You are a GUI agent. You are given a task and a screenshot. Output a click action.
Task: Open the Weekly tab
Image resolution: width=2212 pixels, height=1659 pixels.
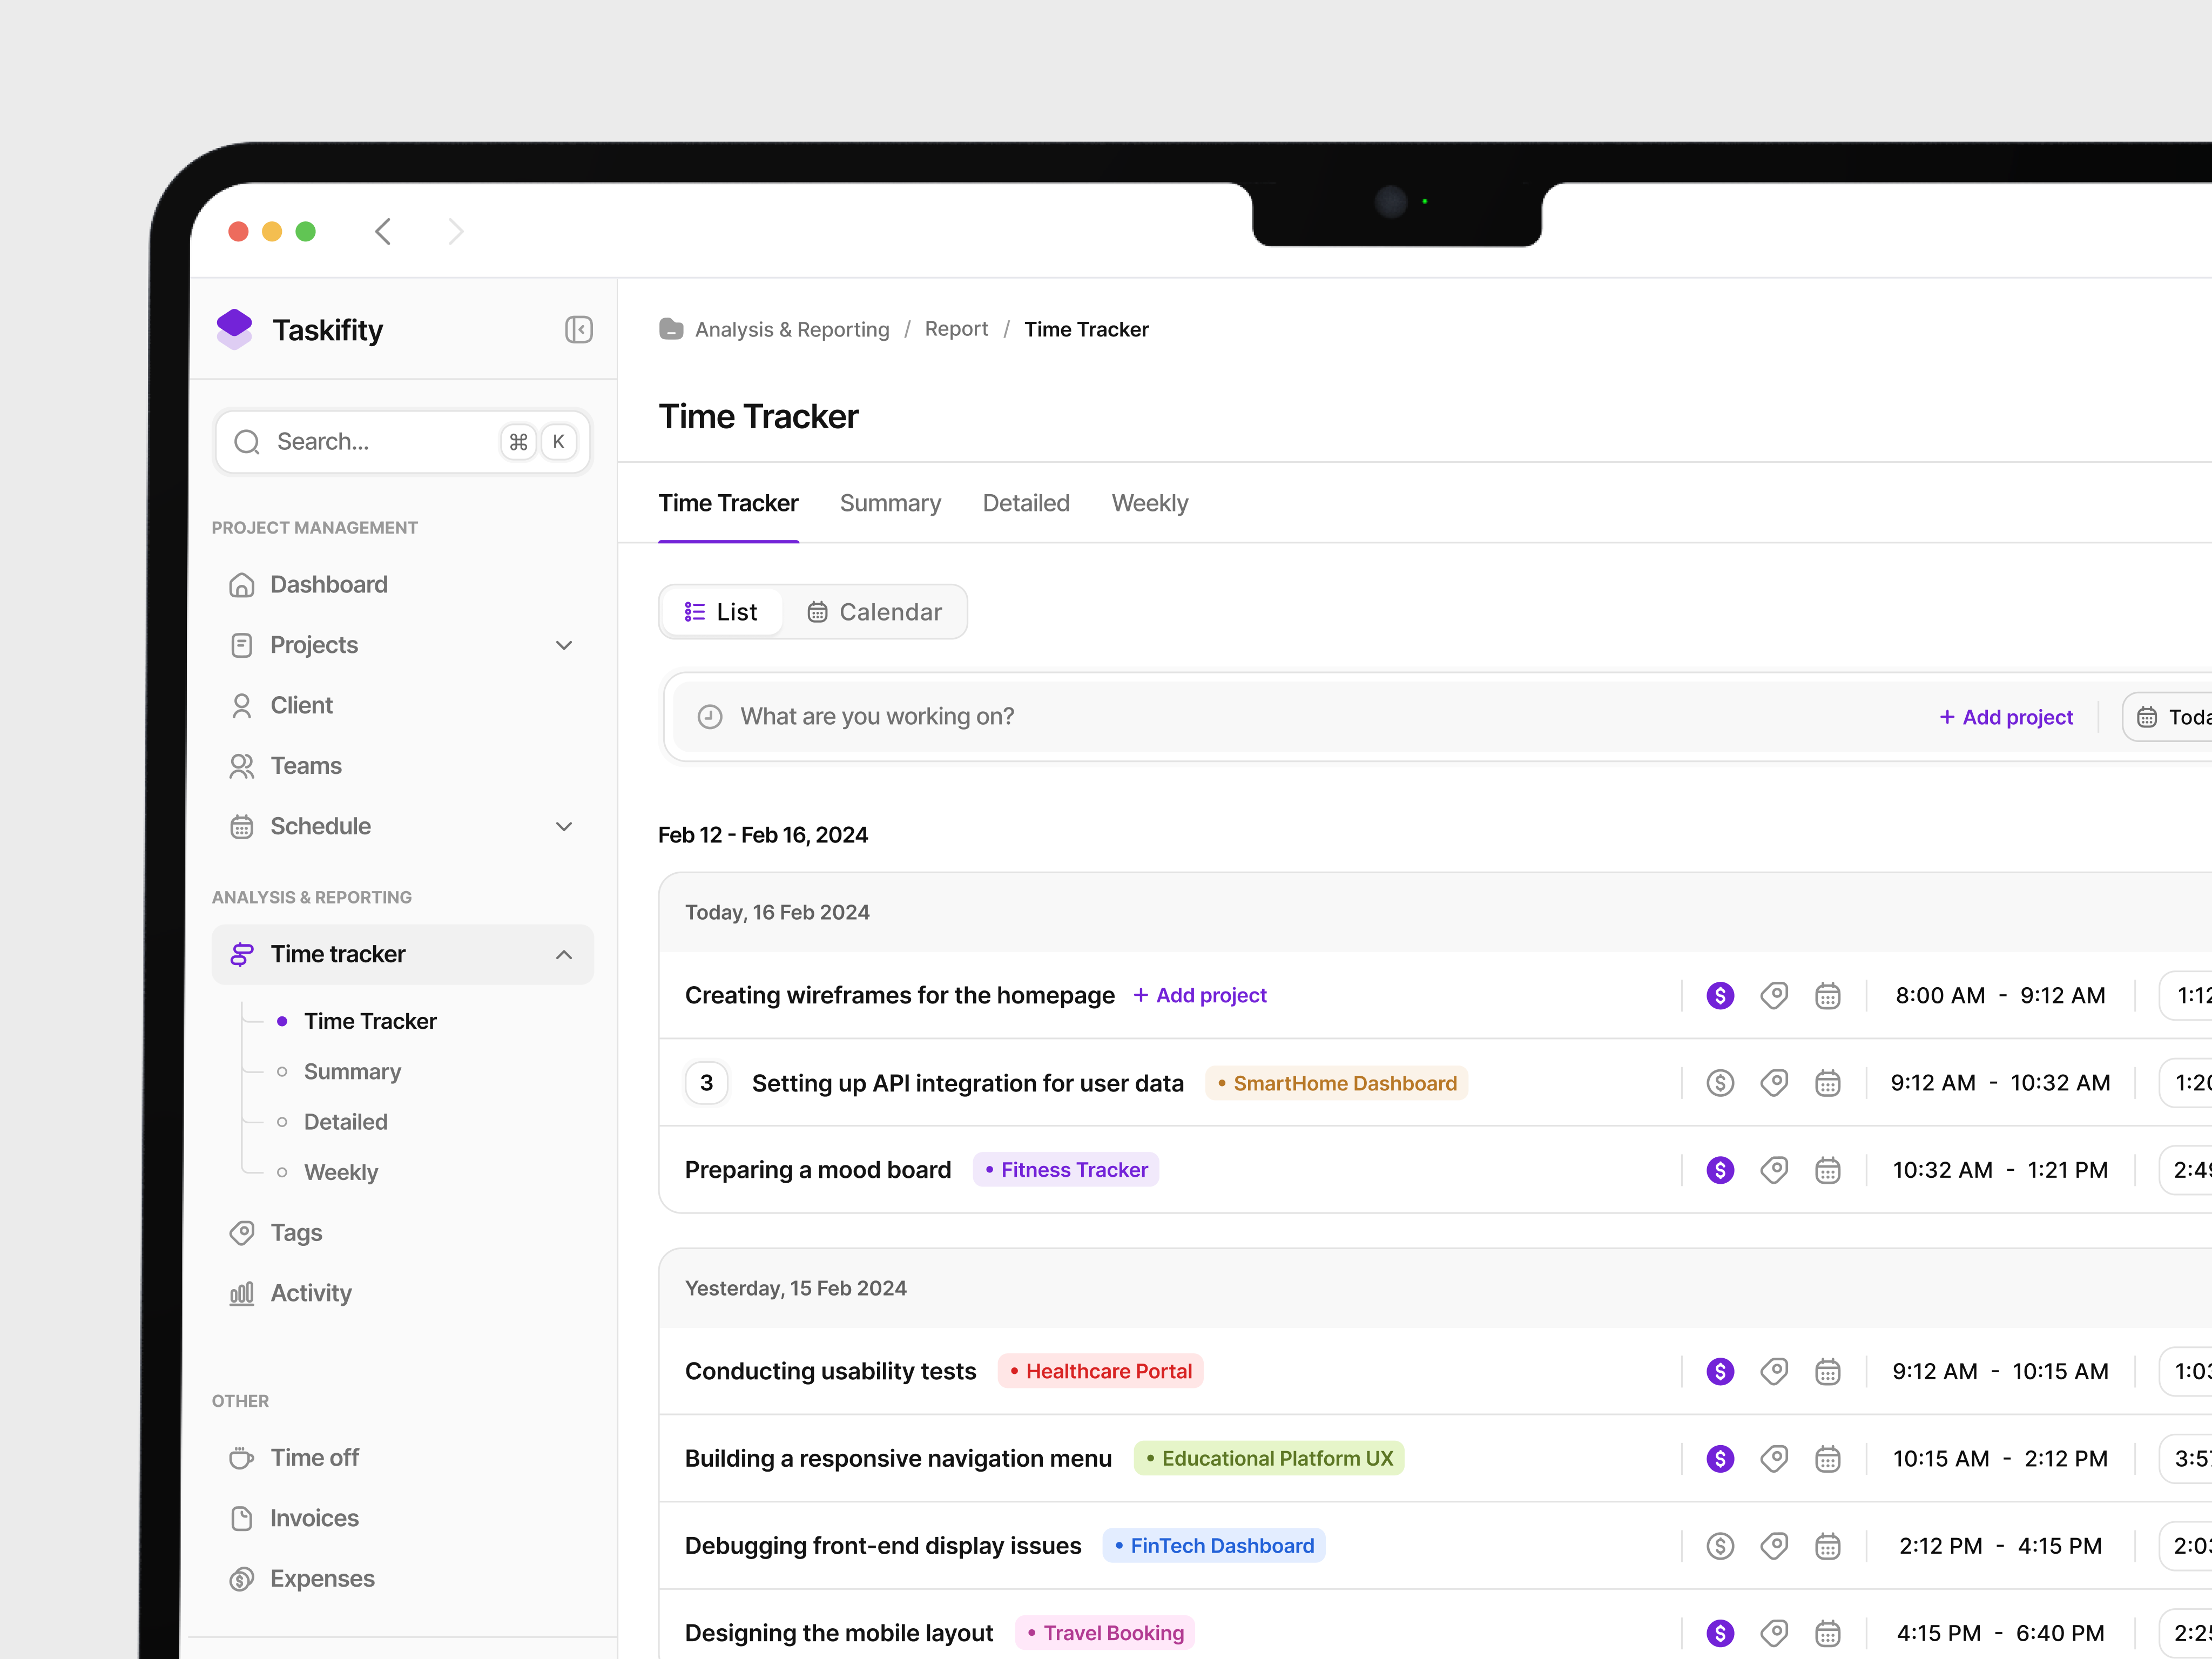click(x=1150, y=503)
